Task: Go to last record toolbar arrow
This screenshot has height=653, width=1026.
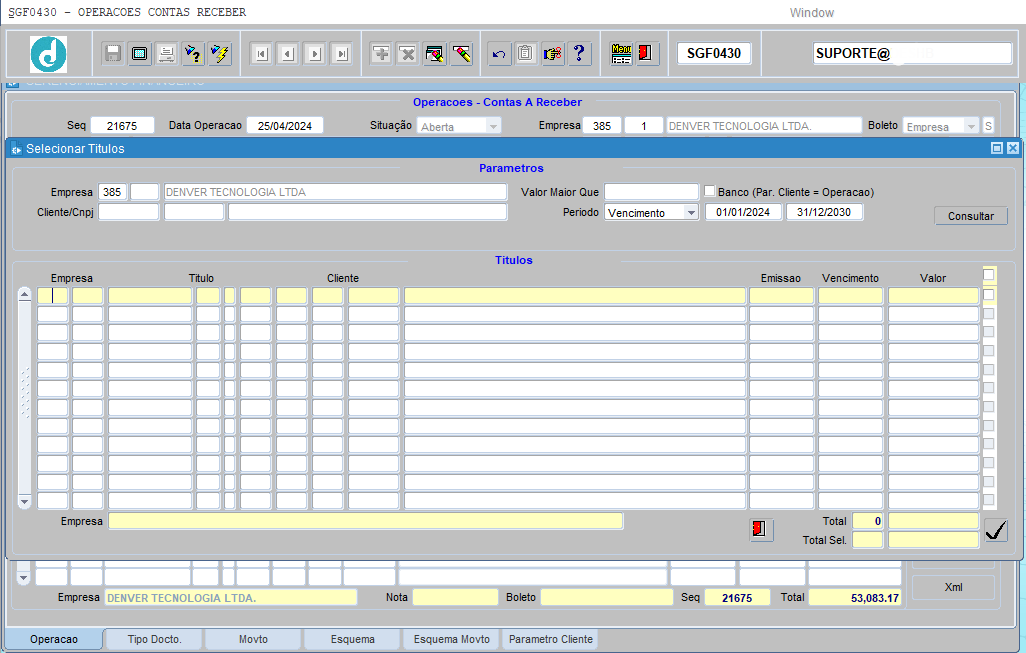Action: [x=342, y=54]
